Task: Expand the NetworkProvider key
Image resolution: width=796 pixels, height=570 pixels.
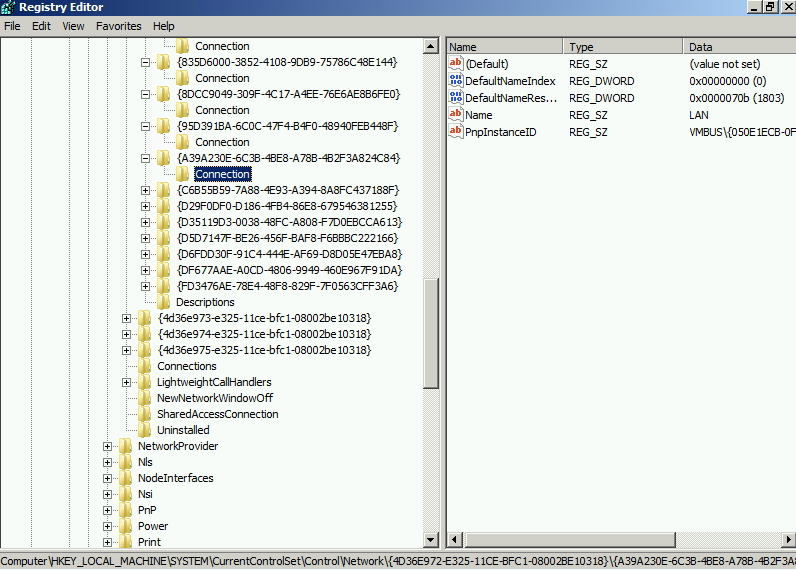Action: (x=107, y=447)
